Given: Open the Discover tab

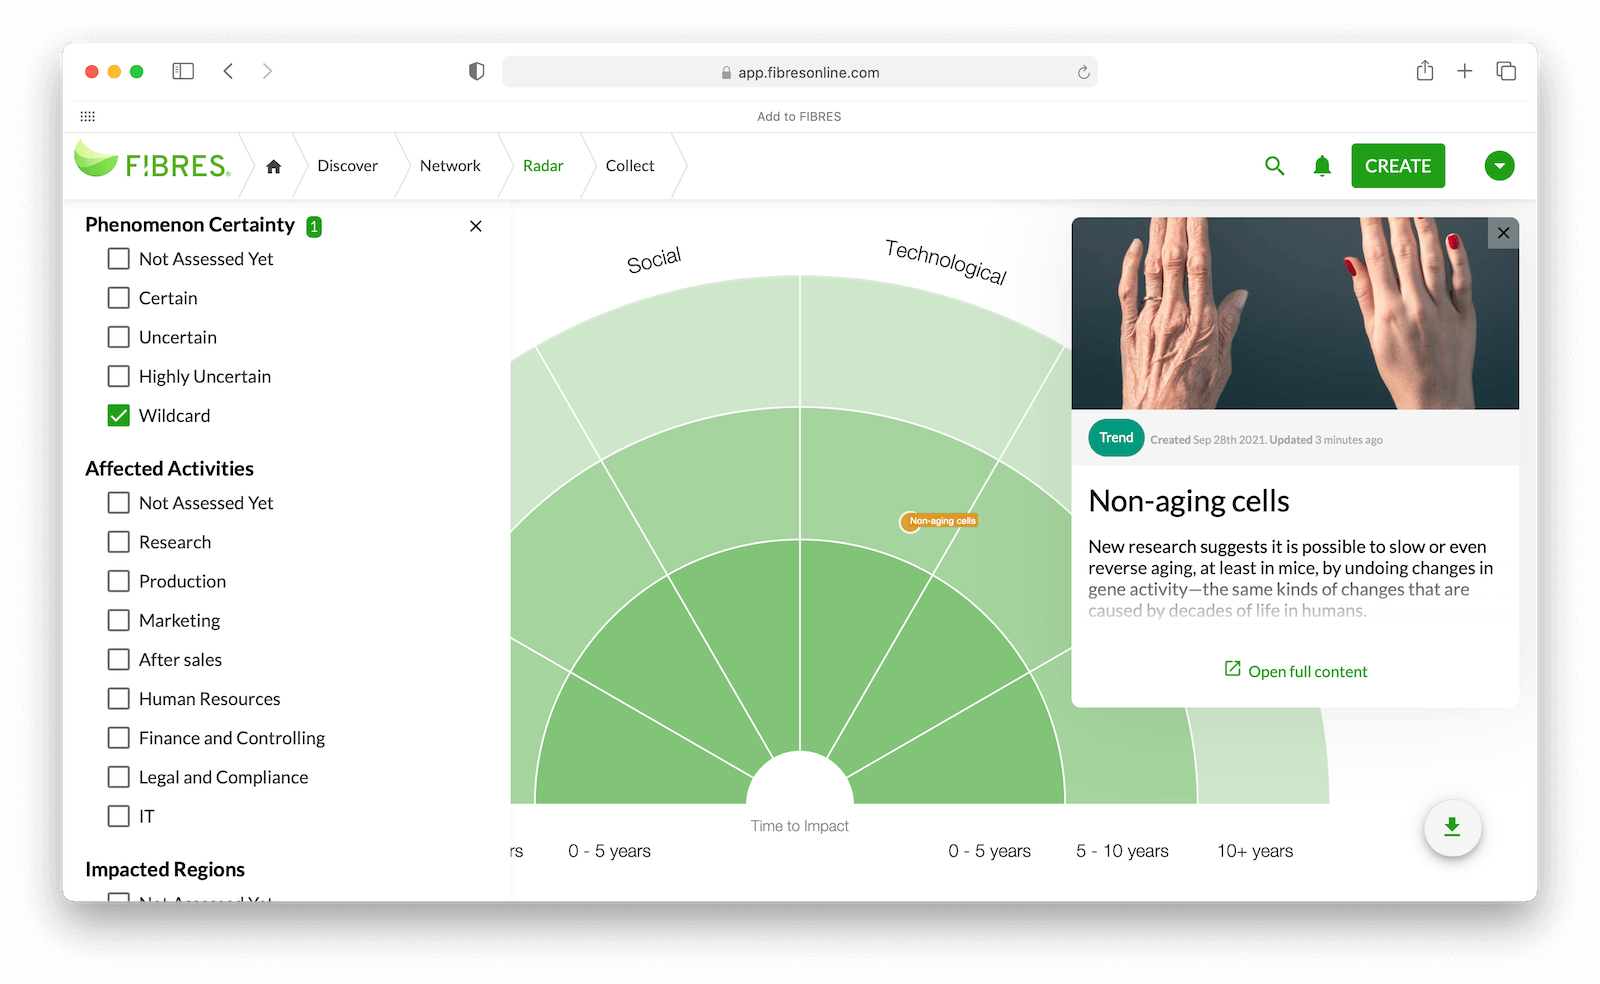Looking at the screenshot, I should 347,166.
